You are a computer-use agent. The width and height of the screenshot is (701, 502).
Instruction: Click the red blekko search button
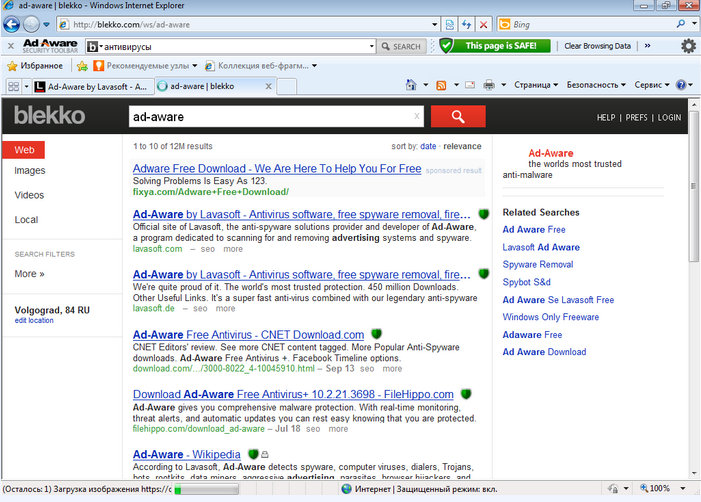coord(458,116)
